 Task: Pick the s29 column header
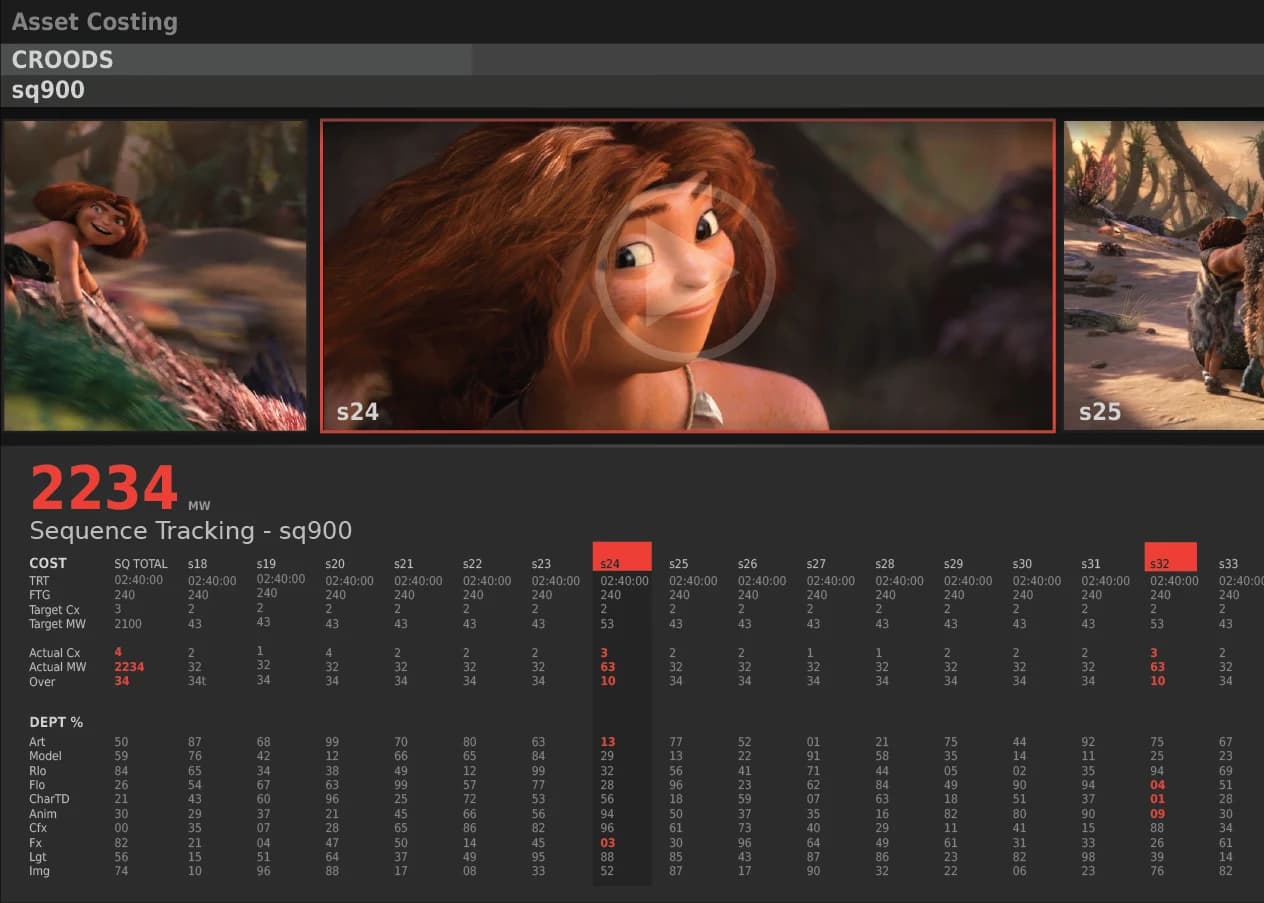(x=954, y=564)
